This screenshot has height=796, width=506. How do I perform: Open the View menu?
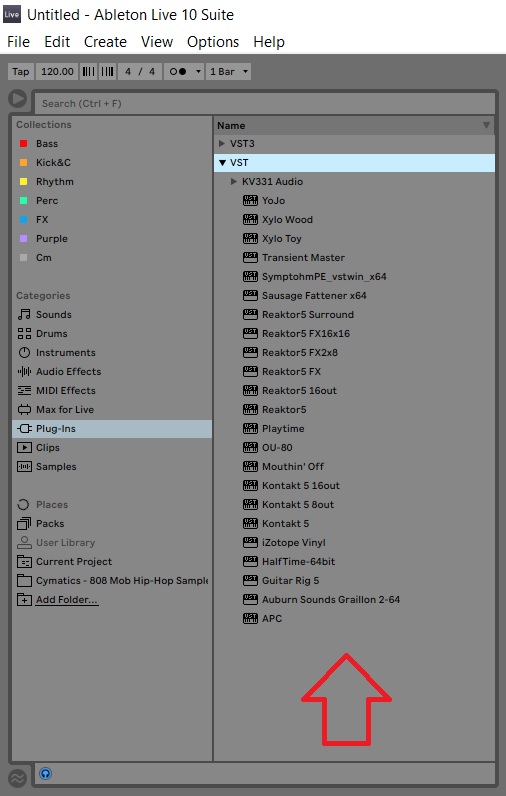[x=157, y=42]
